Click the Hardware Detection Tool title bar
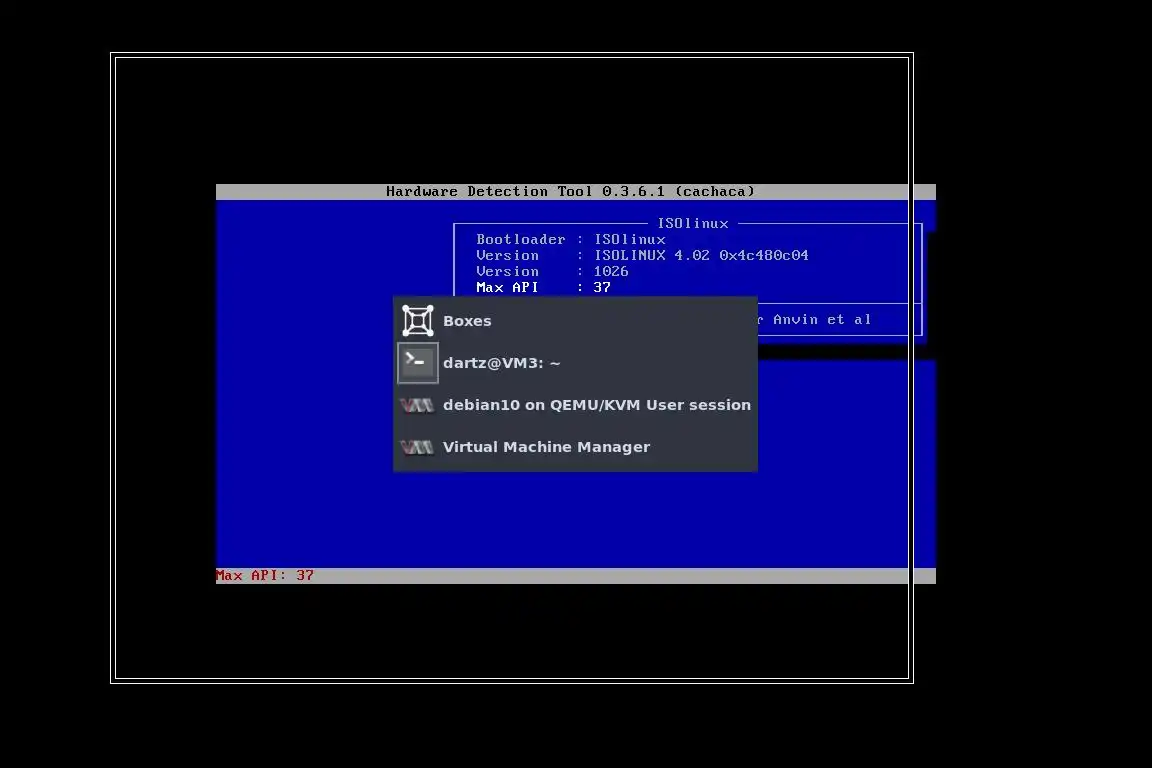The image size is (1152, 768). [575, 192]
